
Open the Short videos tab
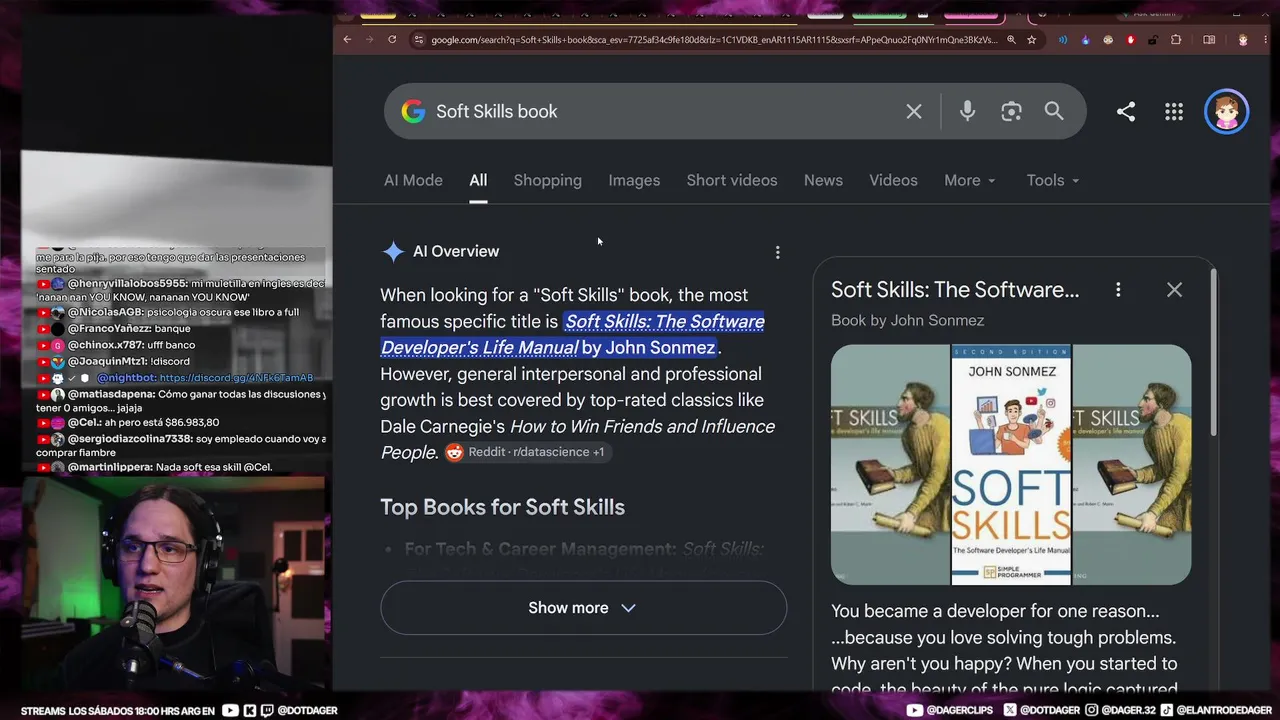coord(732,180)
